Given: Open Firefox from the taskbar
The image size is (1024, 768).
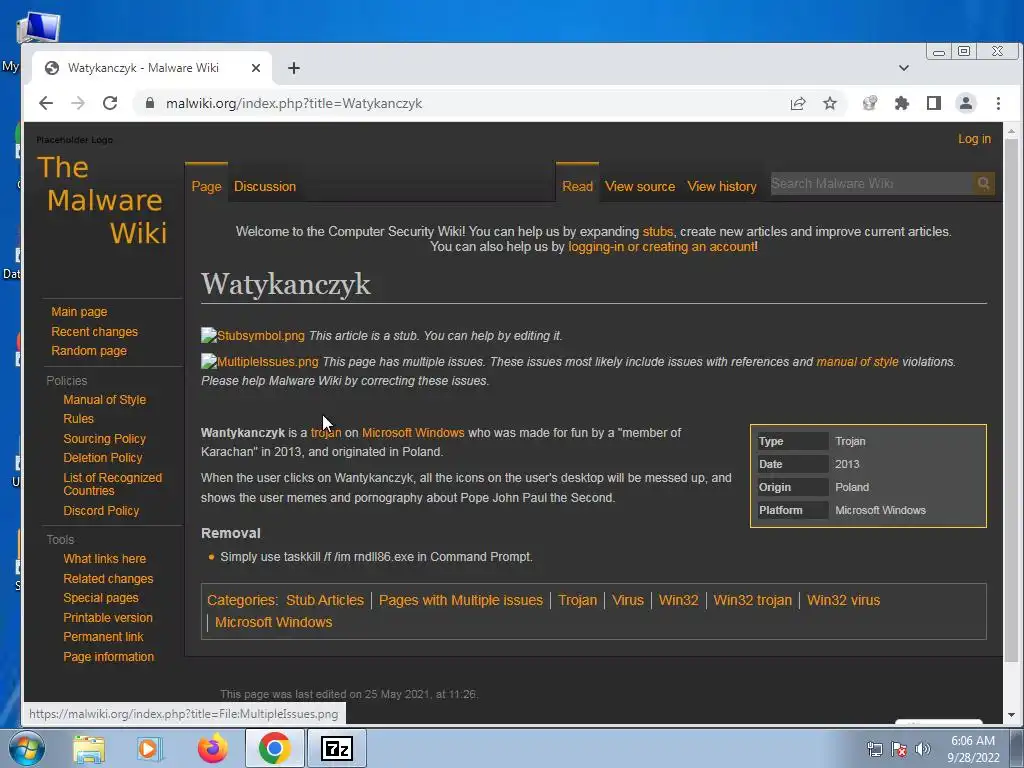Looking at the screenshot, I should pos(212,748).
